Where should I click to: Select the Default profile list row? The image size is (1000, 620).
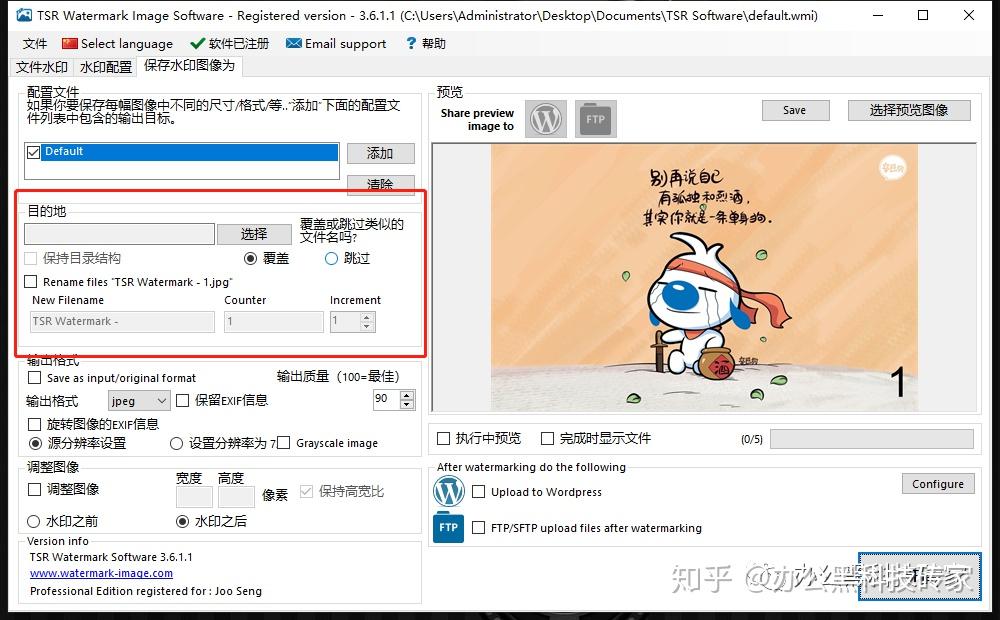(189, 152)
